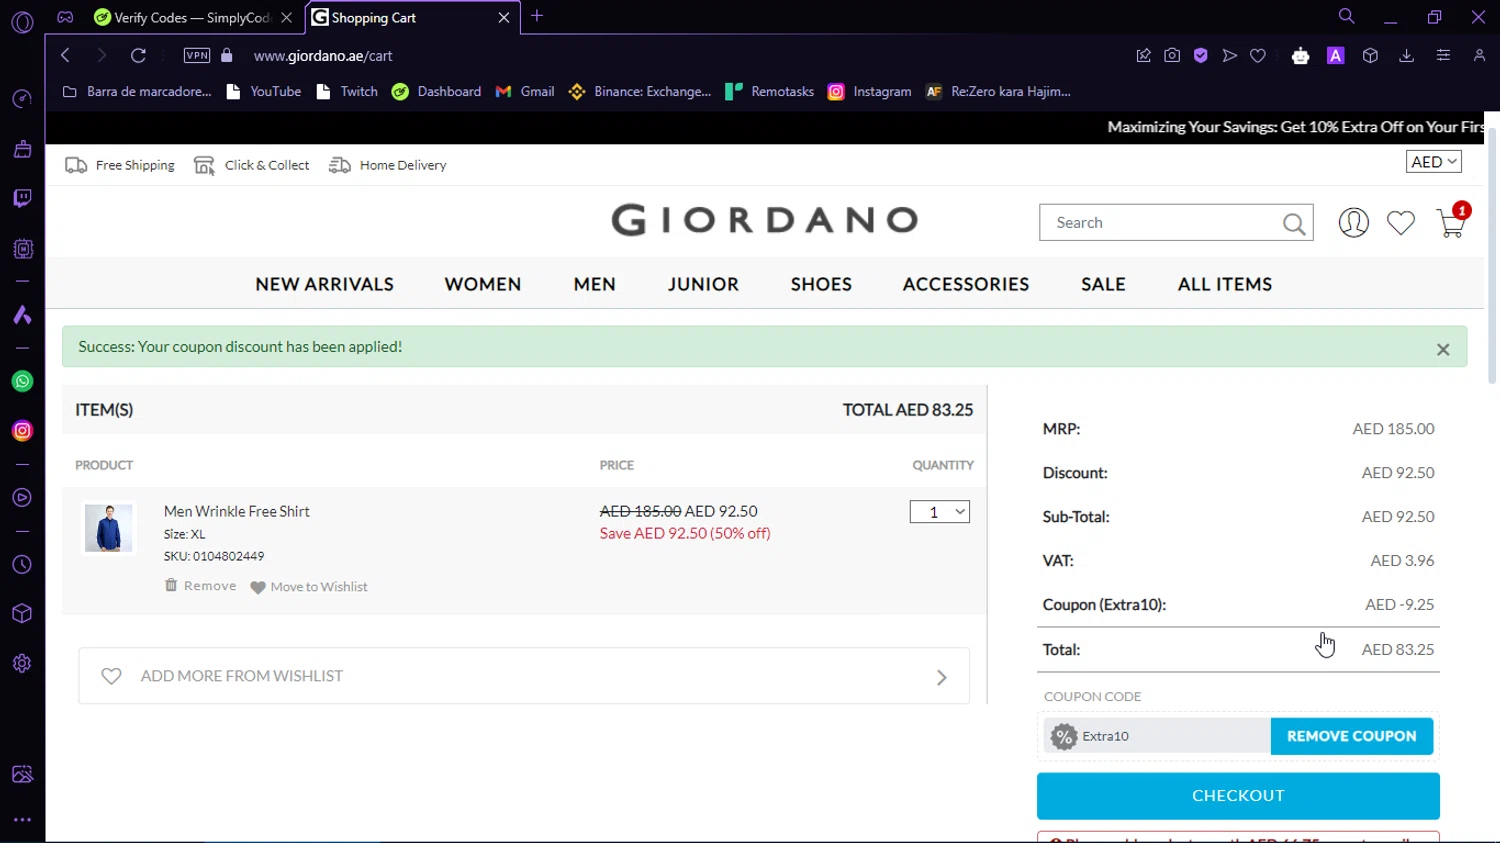Screen dimensions: 1500x843
Task: Open the user account icon
Action: [x=1353, y=222]
